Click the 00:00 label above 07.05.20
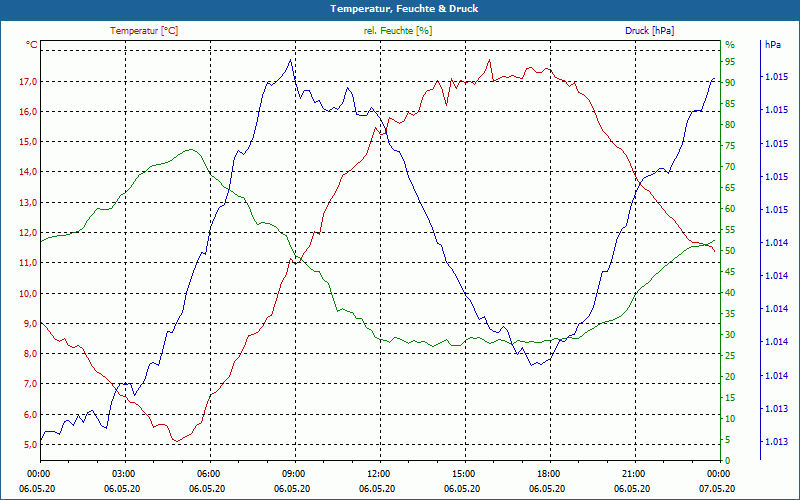This screenshot has width=800, height=500. [718, 473]
